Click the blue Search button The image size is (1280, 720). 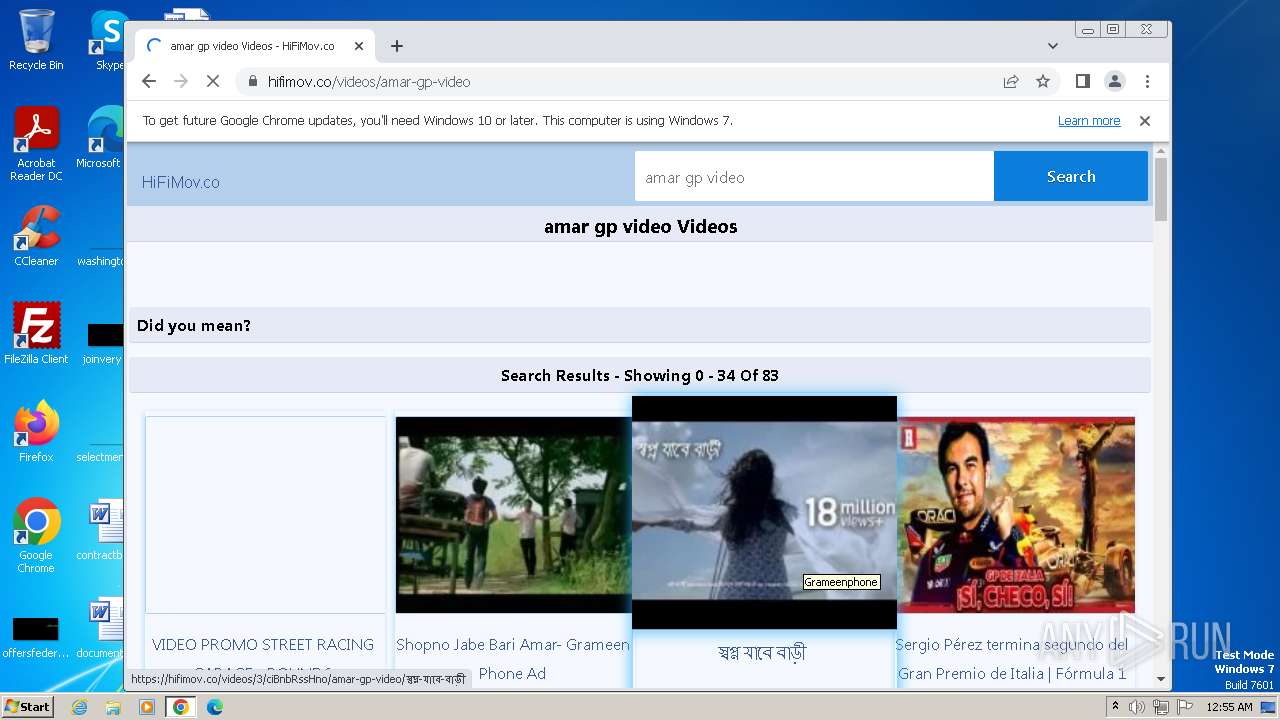(1071, 176)
